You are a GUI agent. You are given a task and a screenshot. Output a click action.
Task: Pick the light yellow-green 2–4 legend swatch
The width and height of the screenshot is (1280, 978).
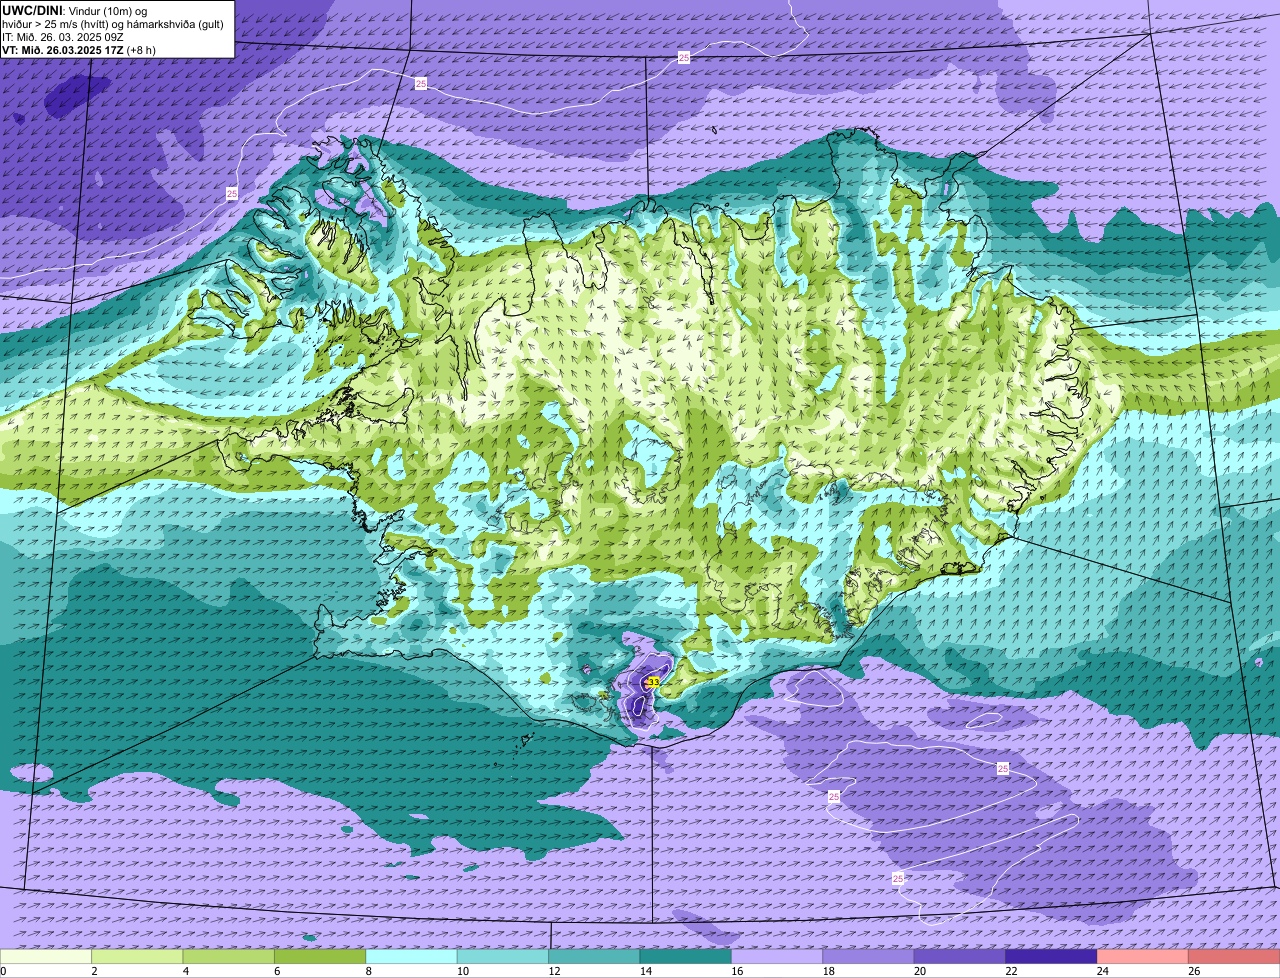pyautogui.click(x=137, y=956)
